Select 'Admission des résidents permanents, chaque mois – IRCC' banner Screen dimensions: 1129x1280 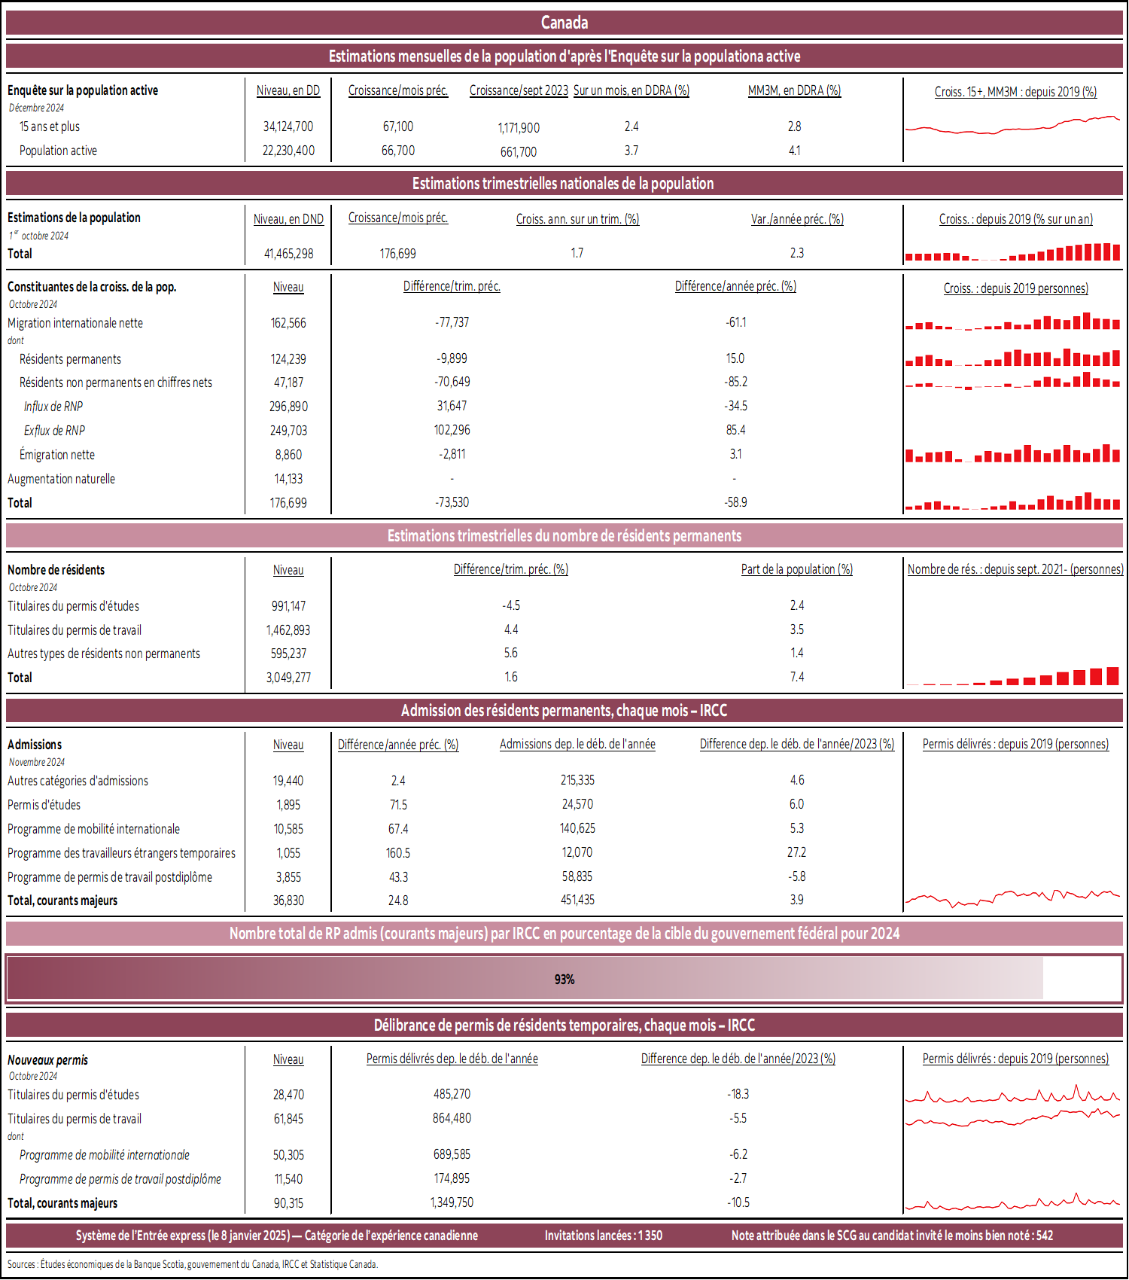(x=564, y=710)
